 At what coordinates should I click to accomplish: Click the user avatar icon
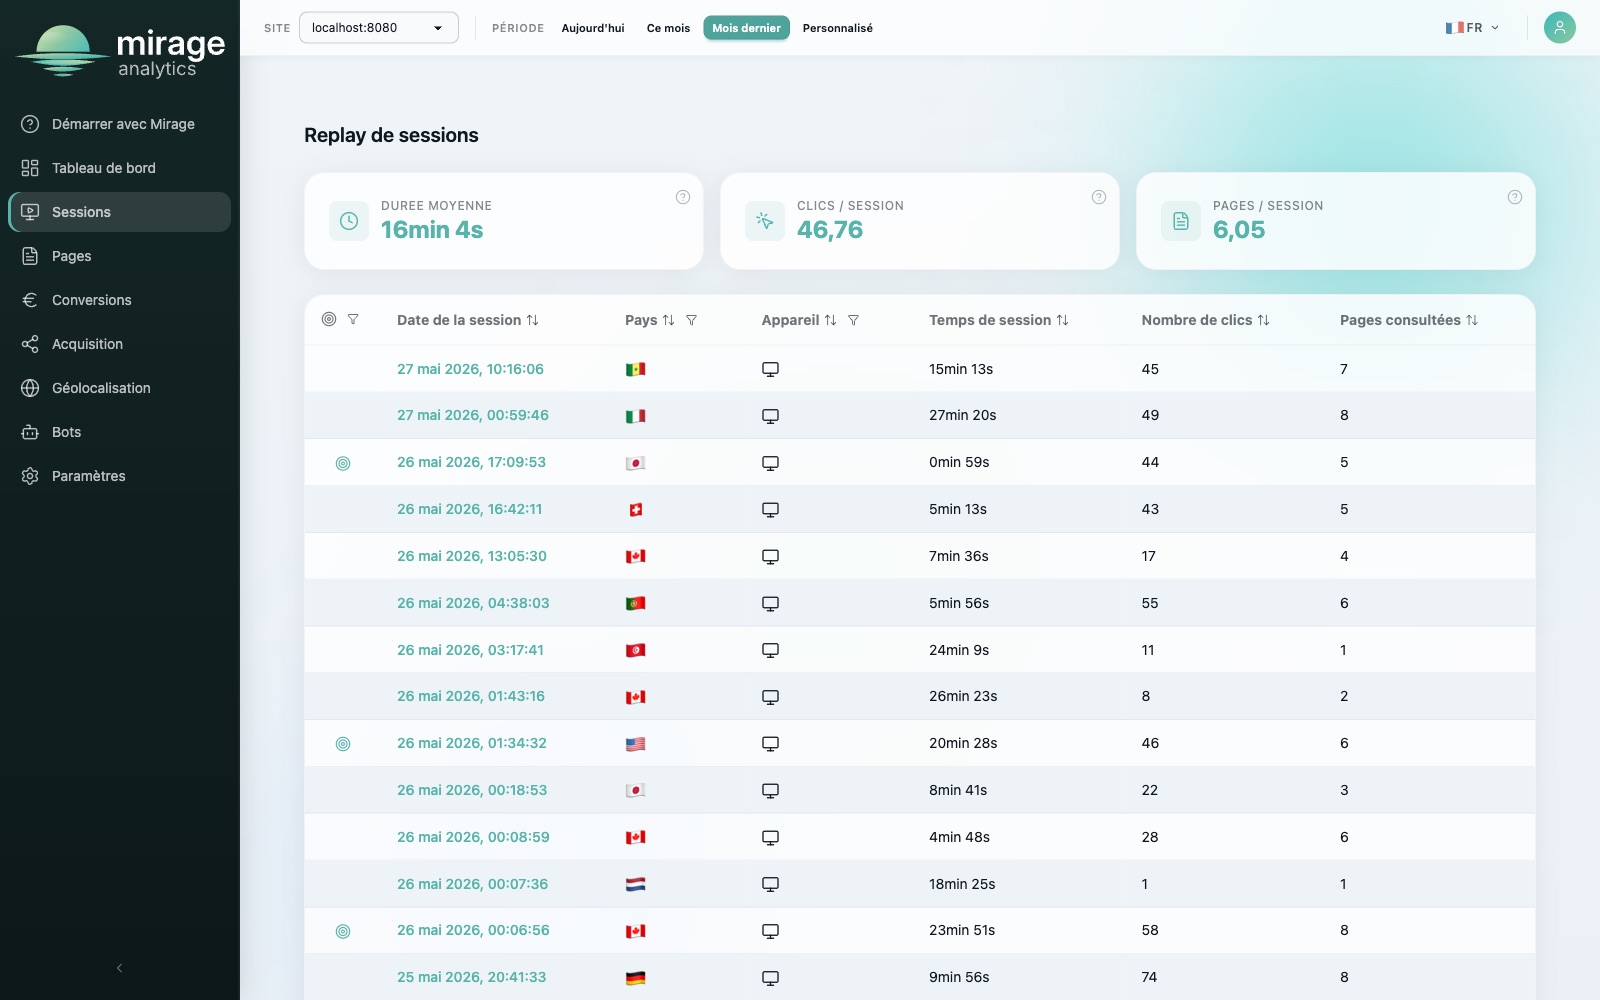pos(1559,28)
